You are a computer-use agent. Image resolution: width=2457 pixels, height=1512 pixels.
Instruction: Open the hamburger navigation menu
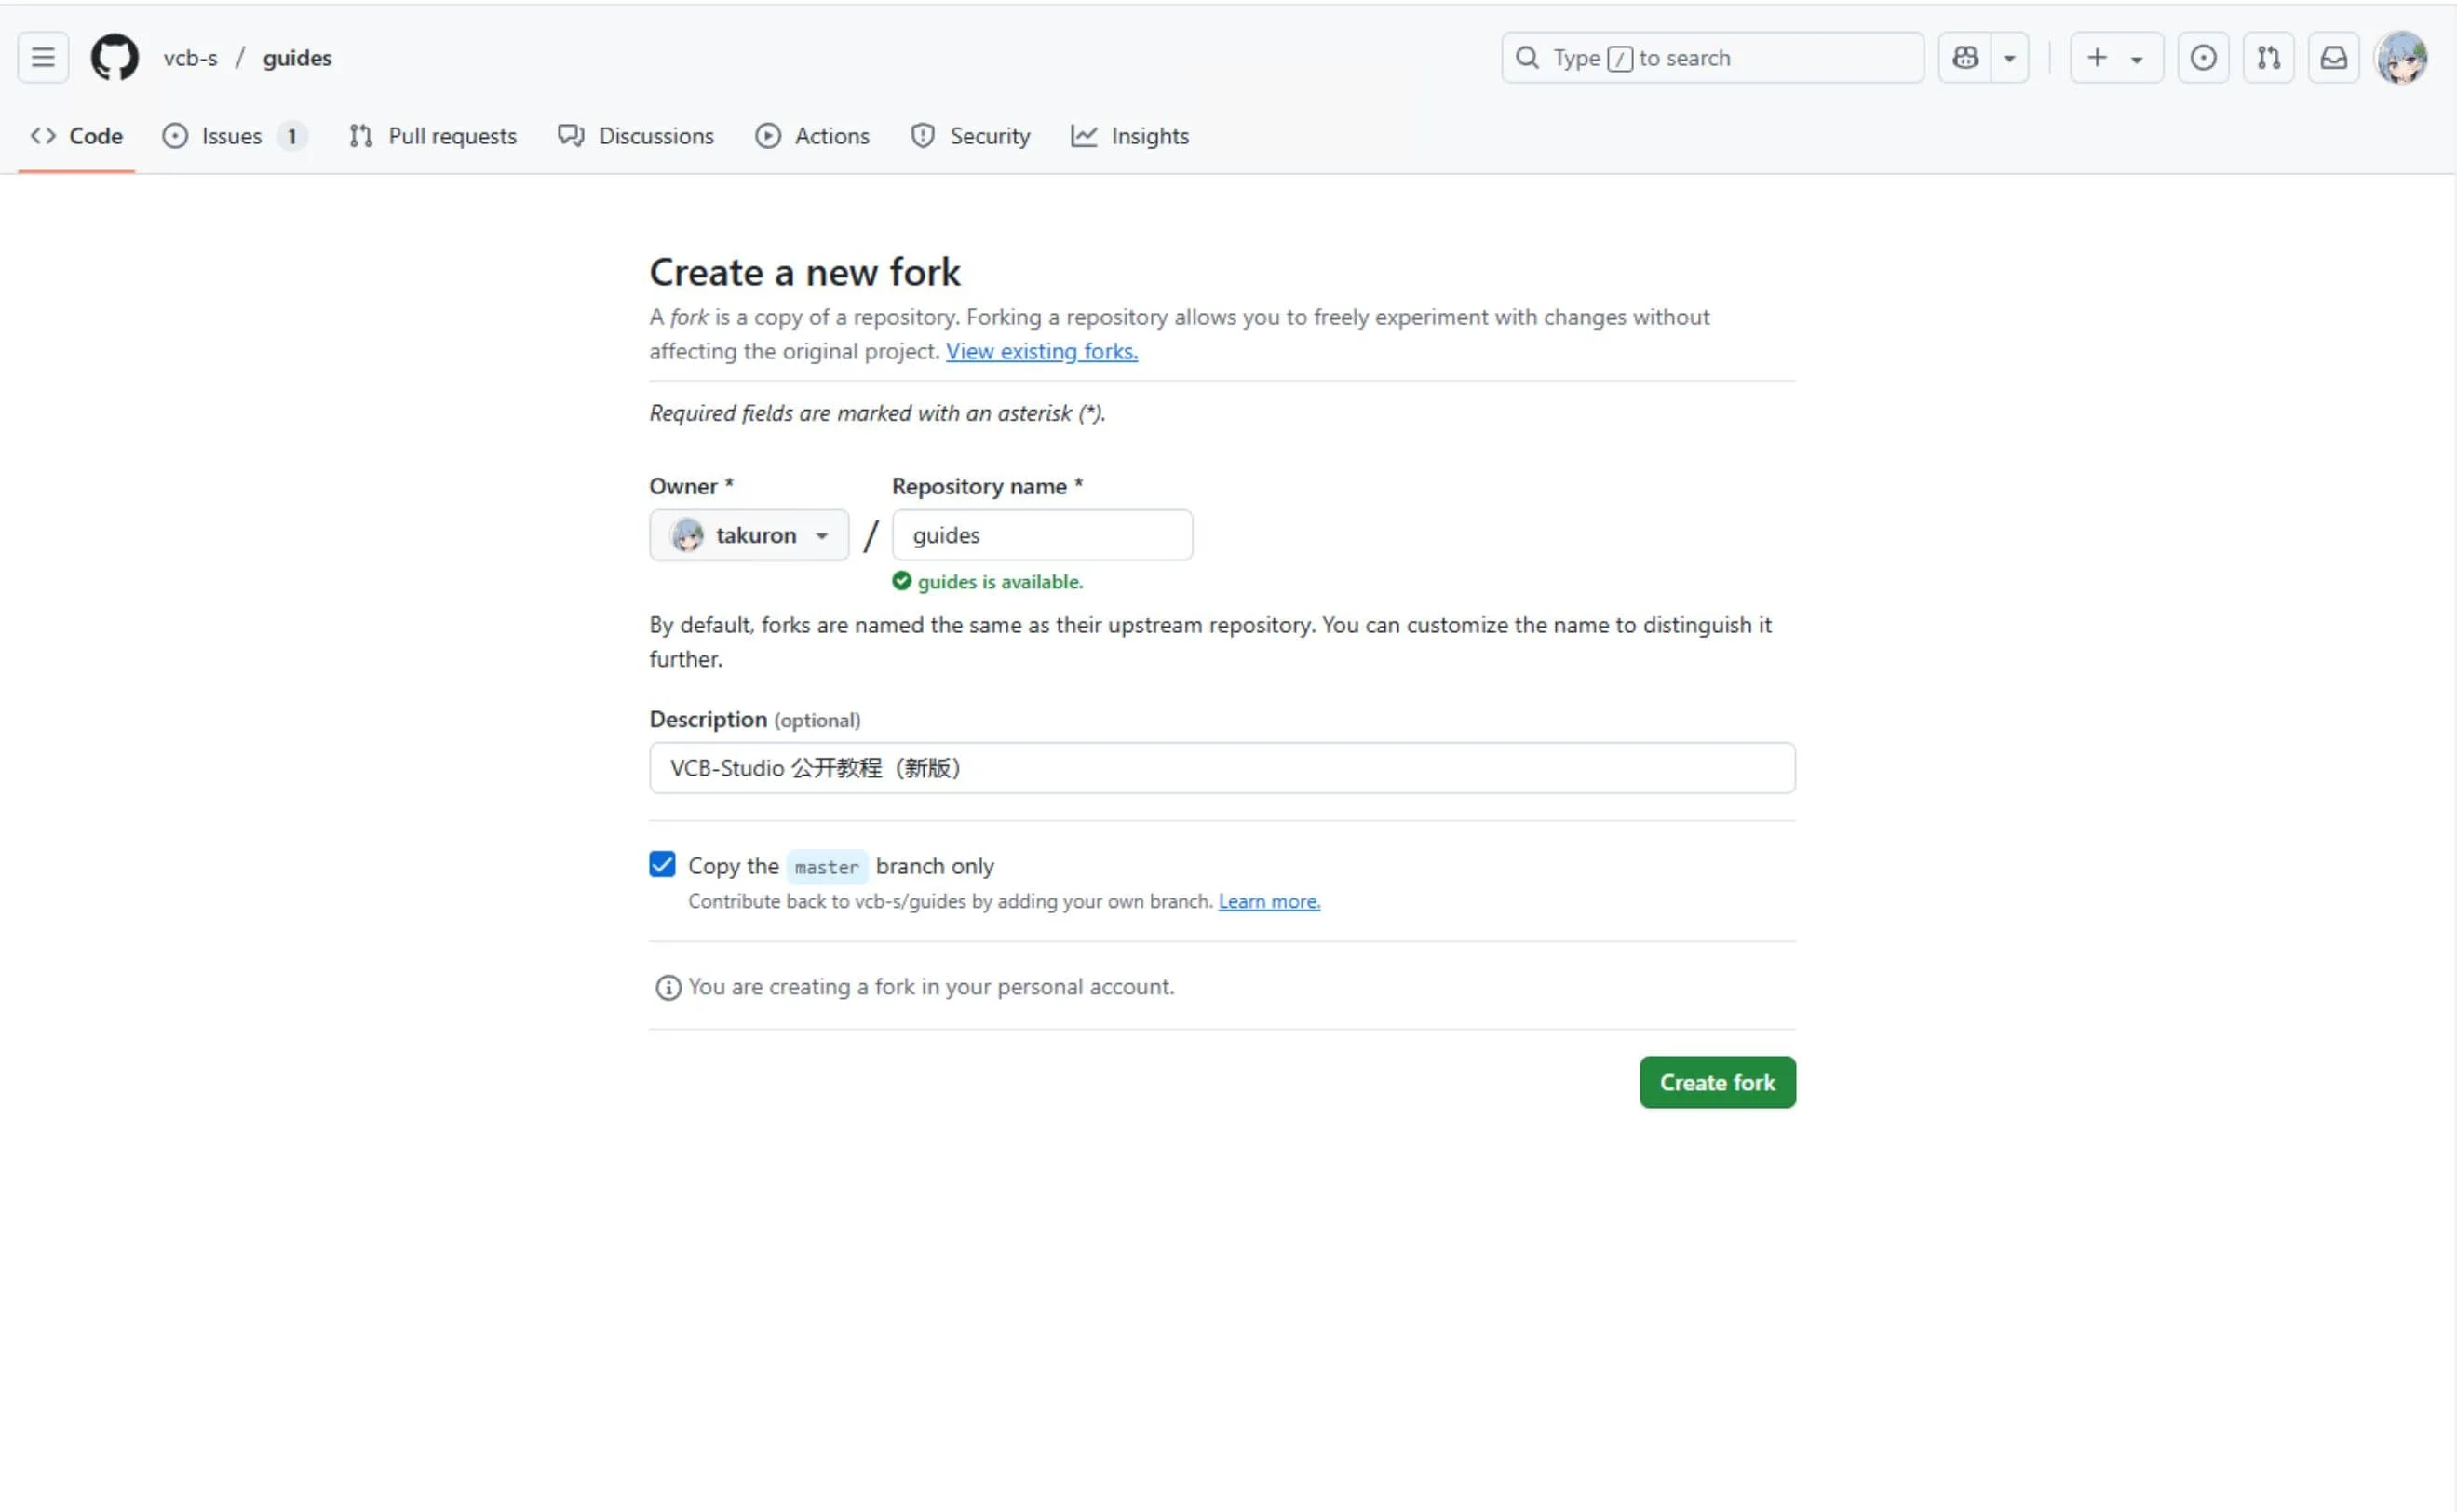[x=43, y=58]
